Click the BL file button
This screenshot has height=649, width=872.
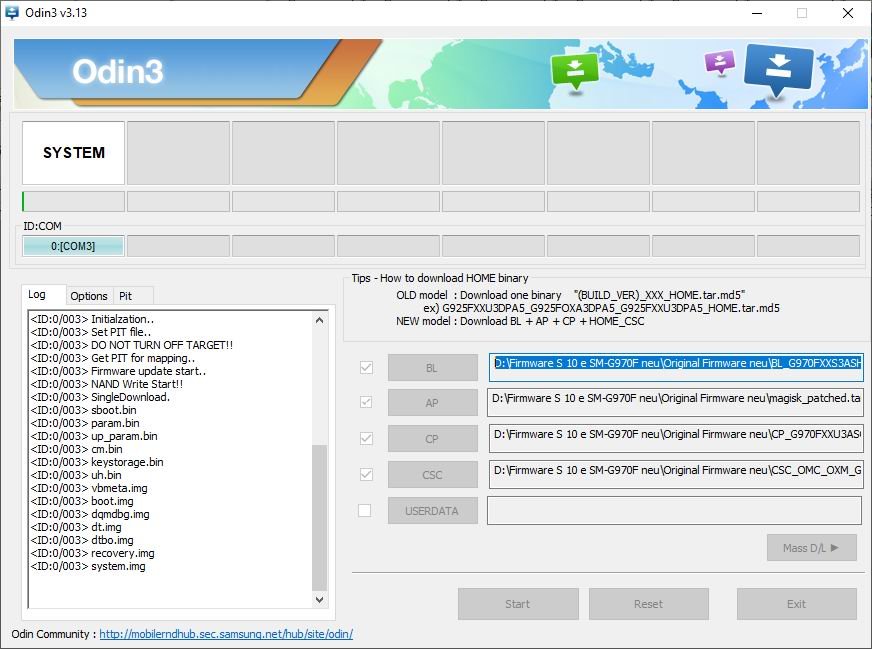433,368
